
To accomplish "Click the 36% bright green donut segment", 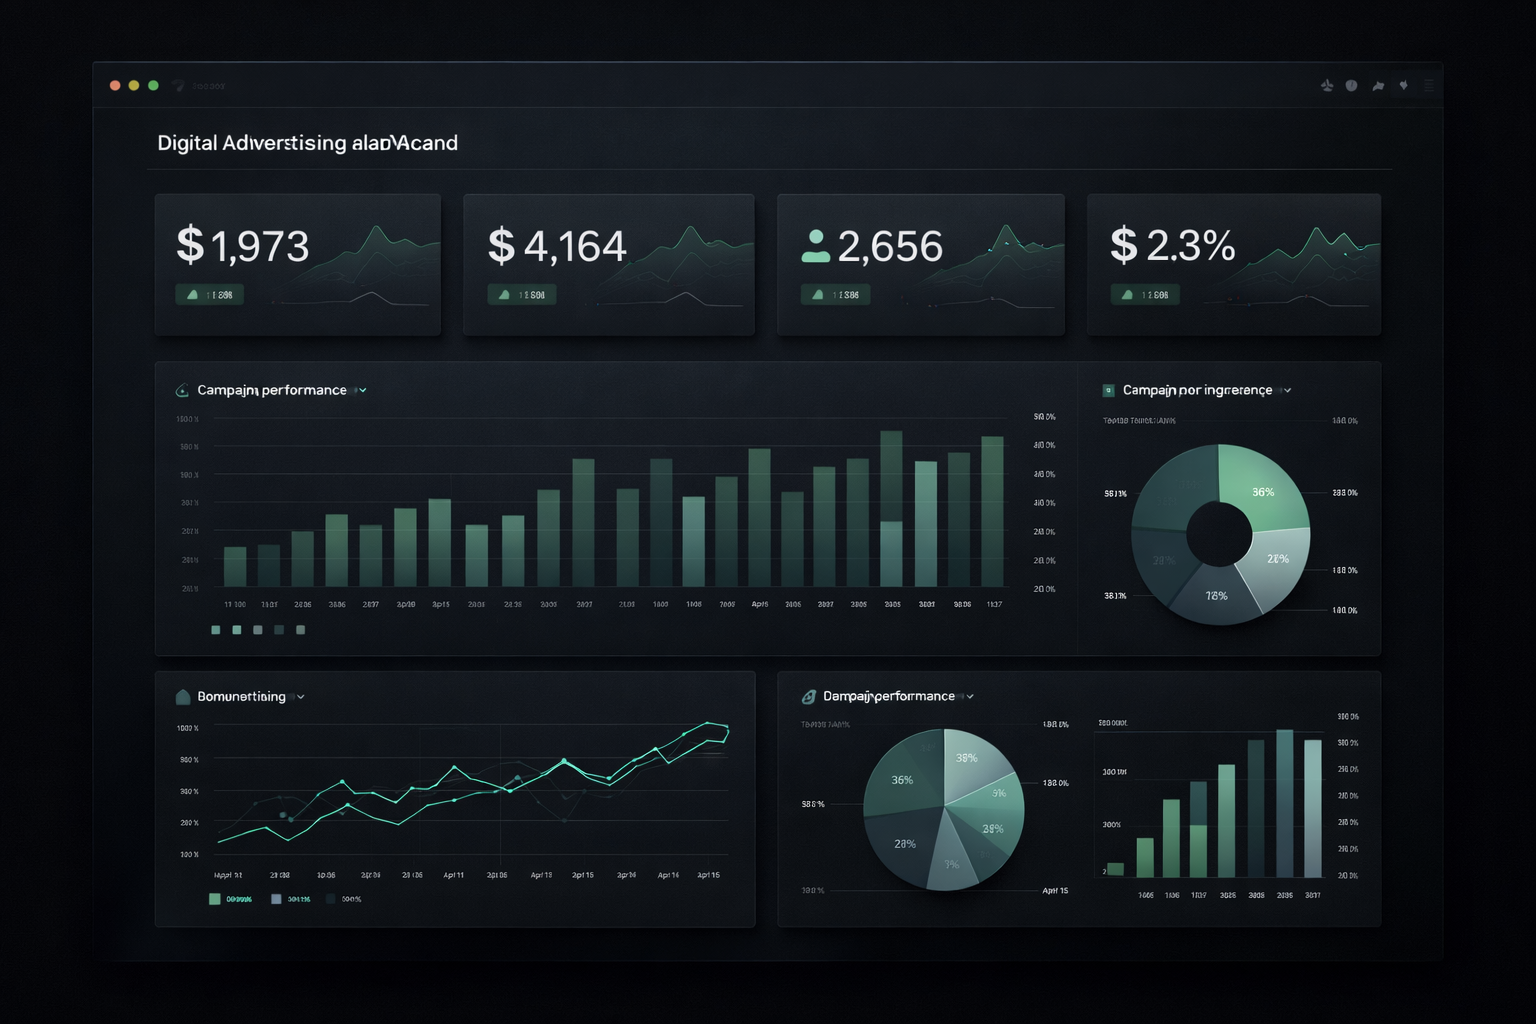I will (1262, 488).
